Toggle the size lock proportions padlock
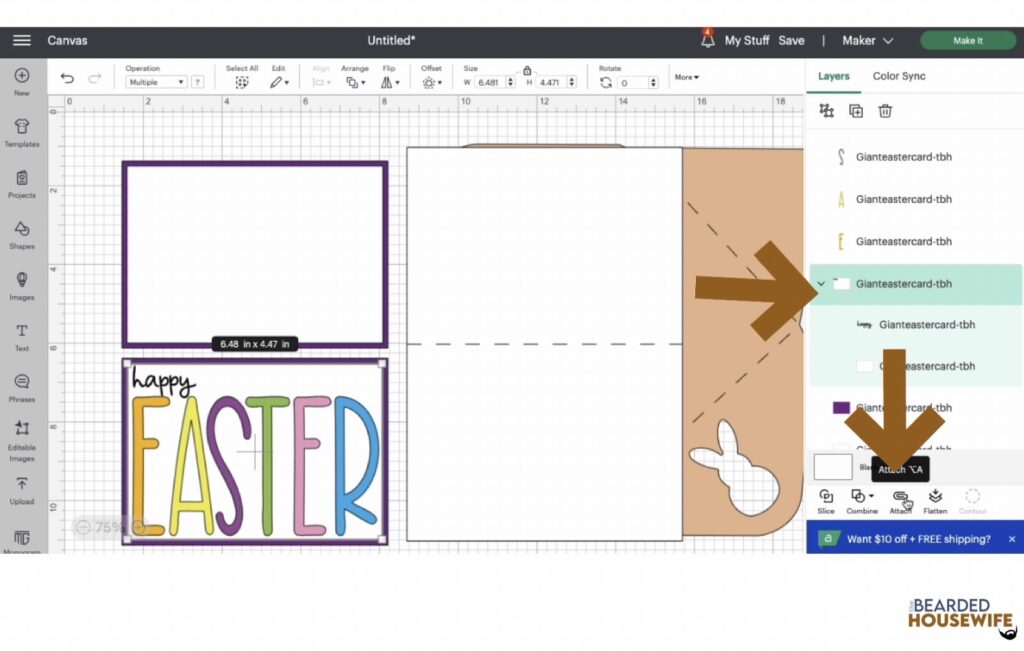Screen dimensions: 1024x651 pos(527,72)
